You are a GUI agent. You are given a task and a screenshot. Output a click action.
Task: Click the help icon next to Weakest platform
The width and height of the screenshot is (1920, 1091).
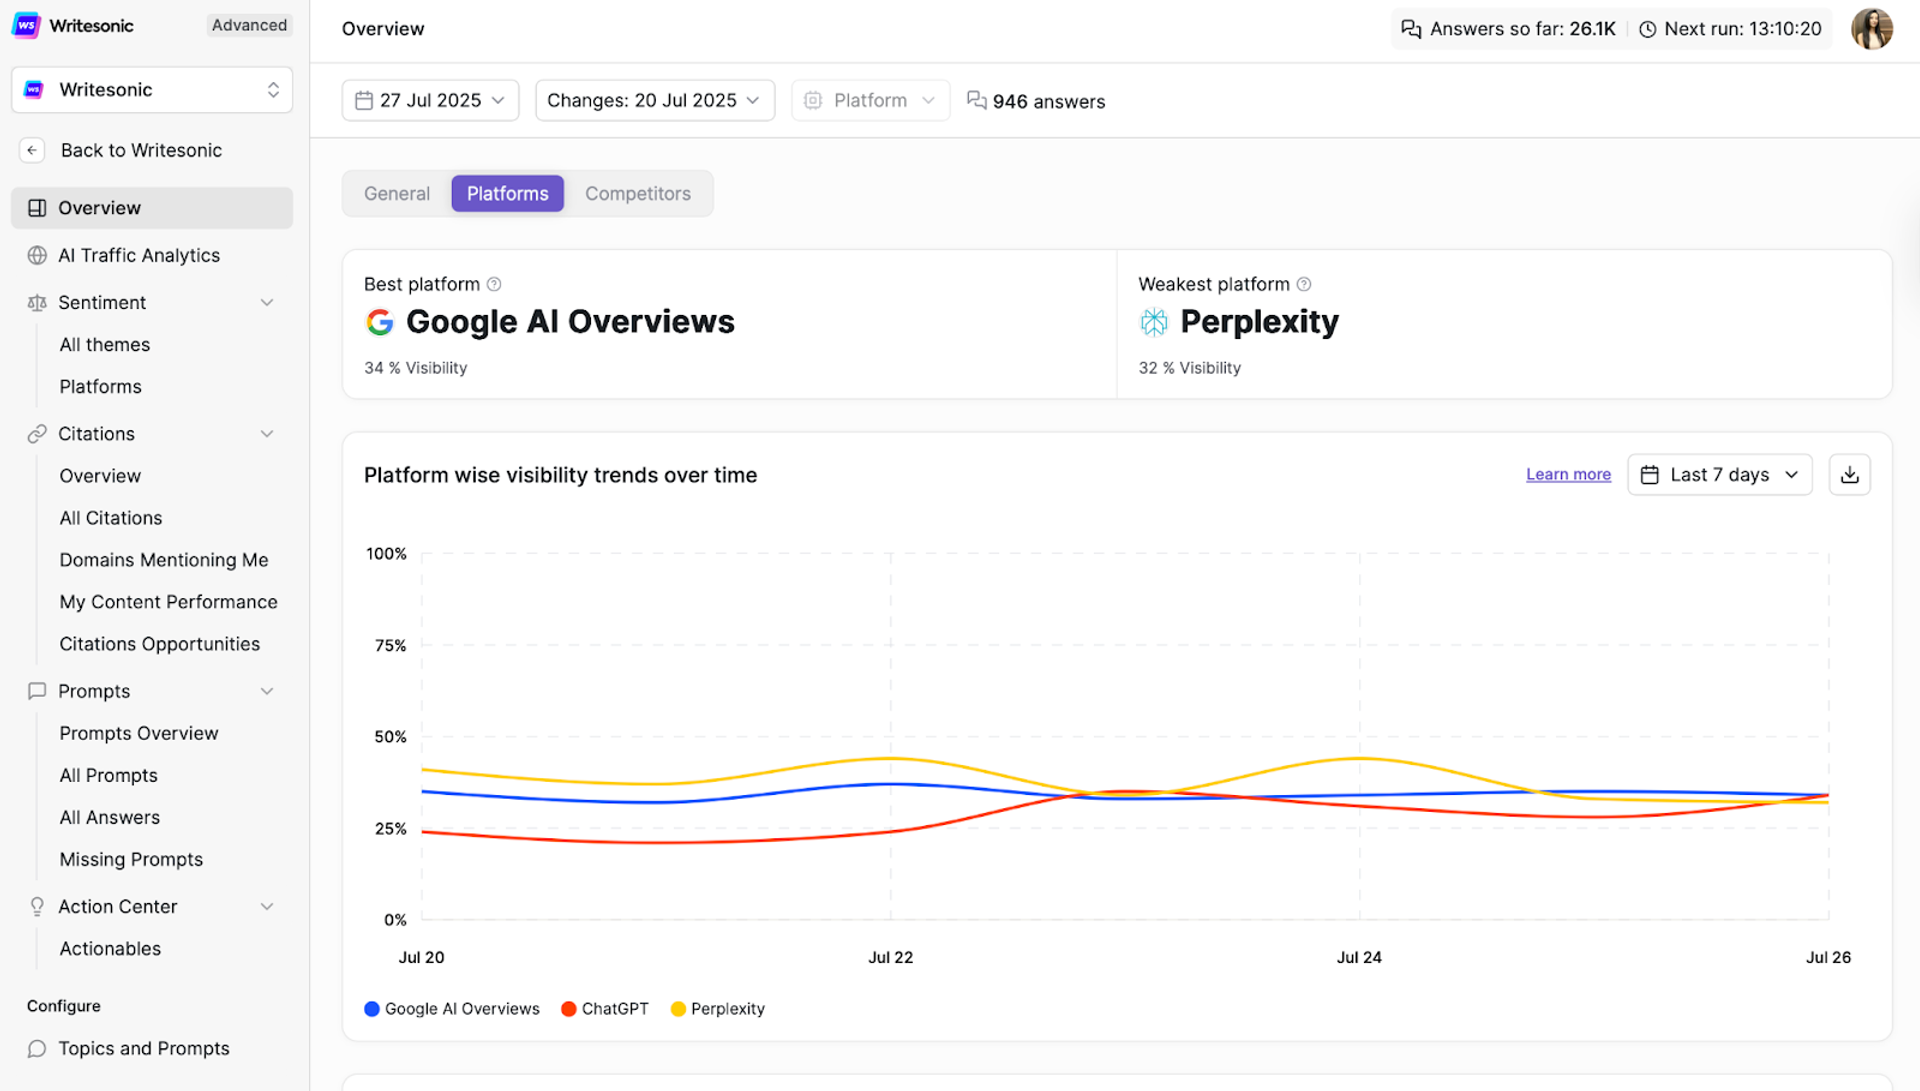click(1303, 284)
